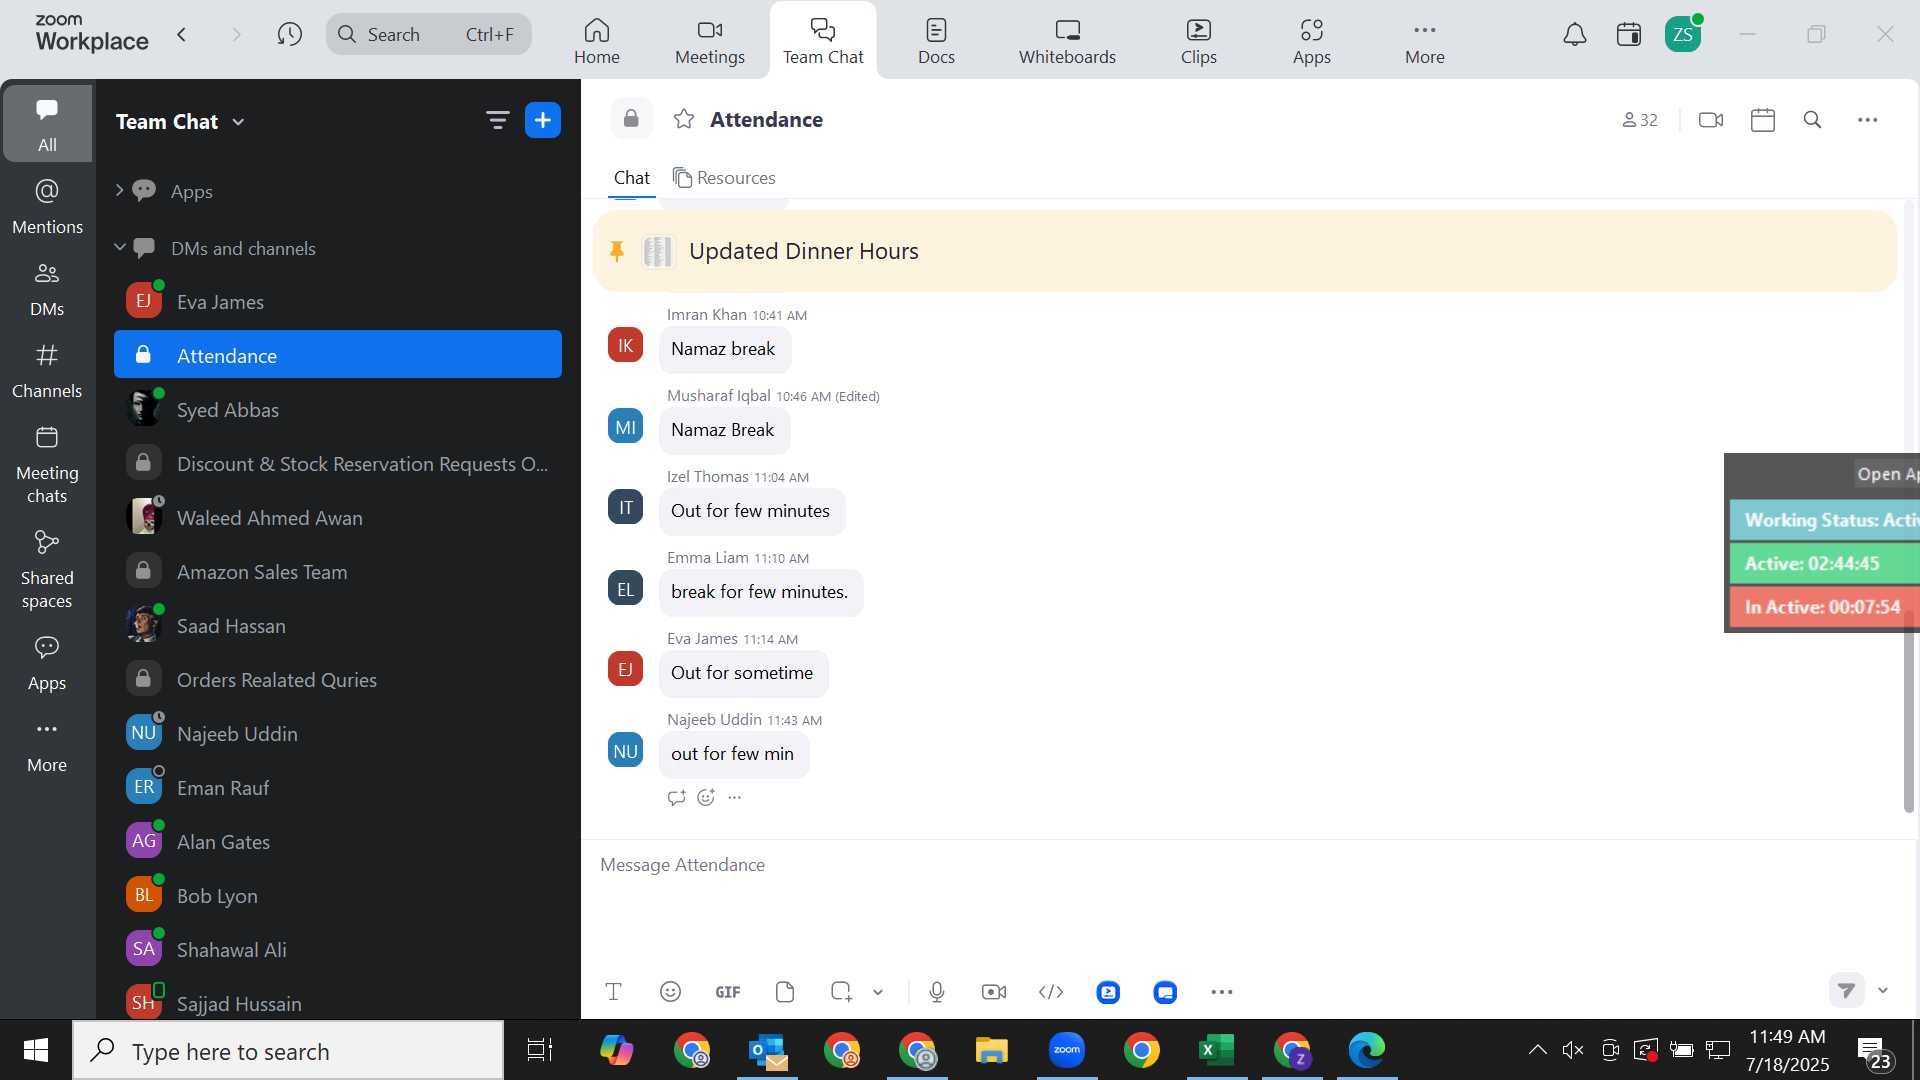Open composer more options ellipsis

(x=1222, y=992)
